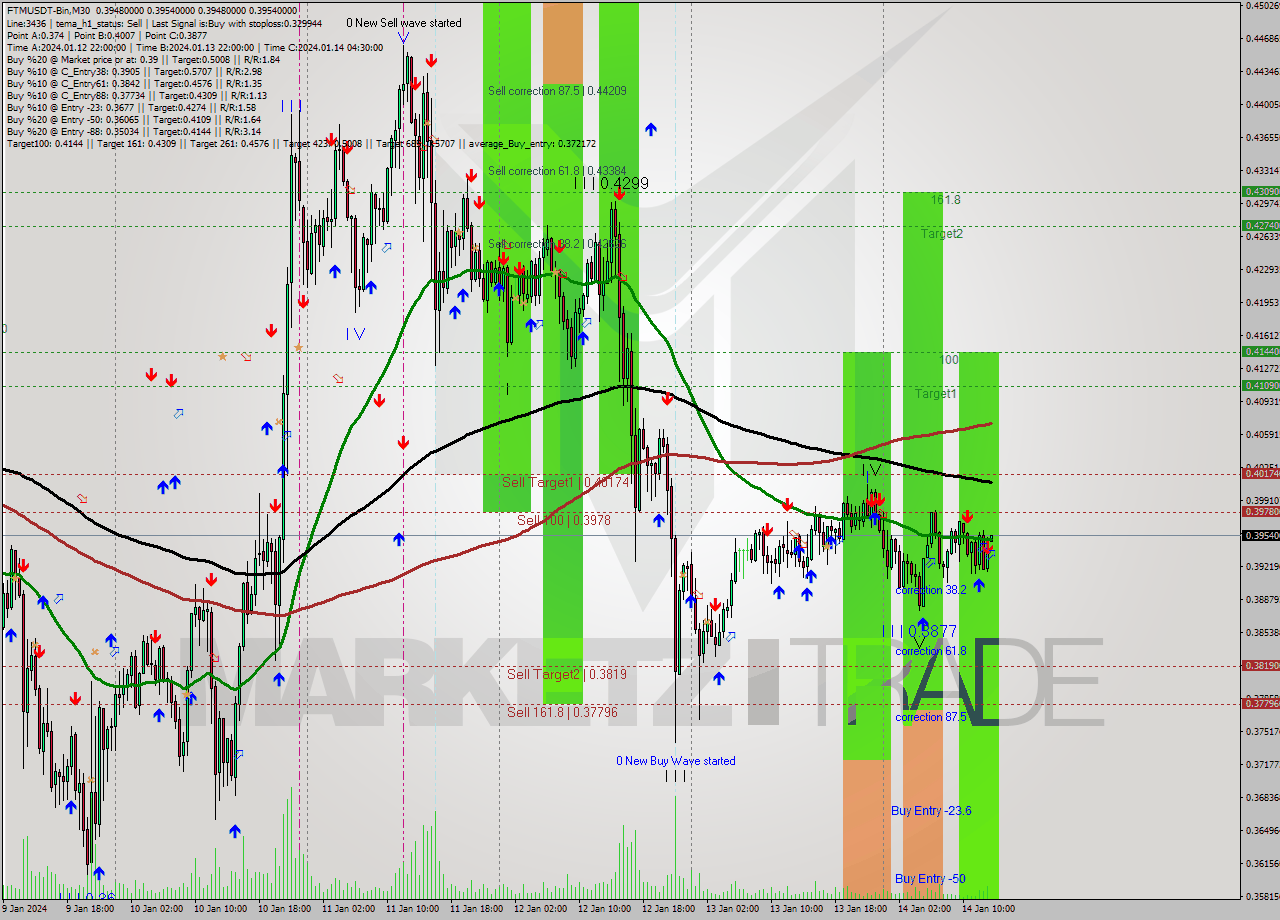The height and width of the screenshot is (920, 1280).
Task: Click the 'Target2' label in green zone
Action: 942,234
